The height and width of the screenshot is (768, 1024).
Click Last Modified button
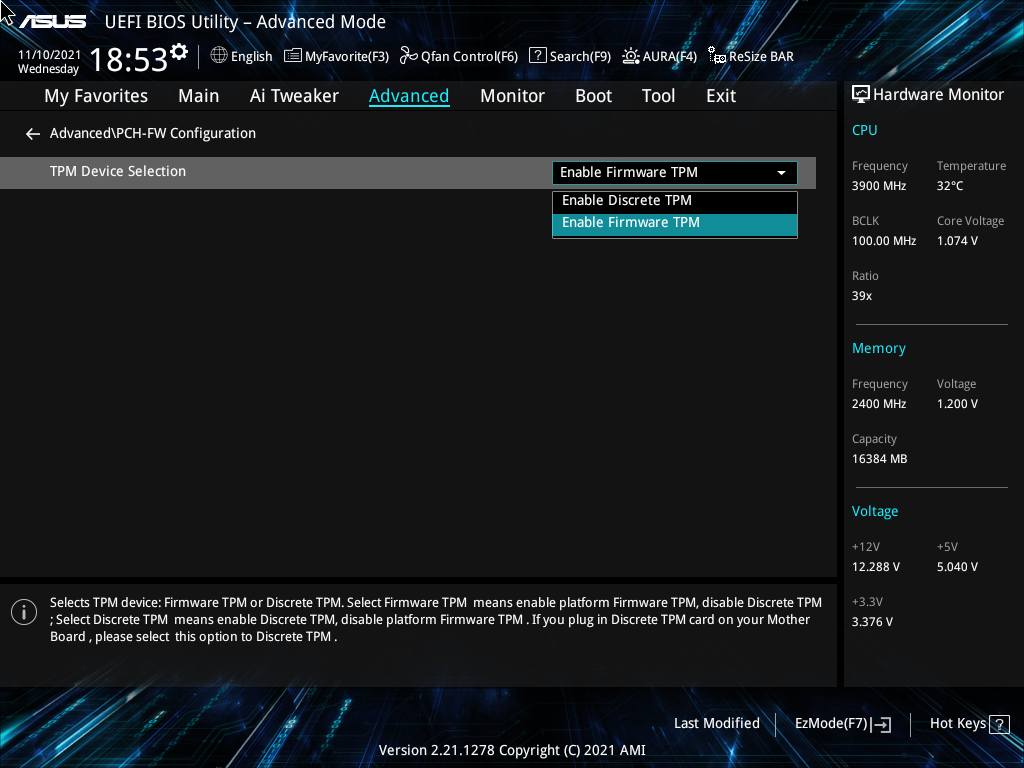(x=716, y=724)
